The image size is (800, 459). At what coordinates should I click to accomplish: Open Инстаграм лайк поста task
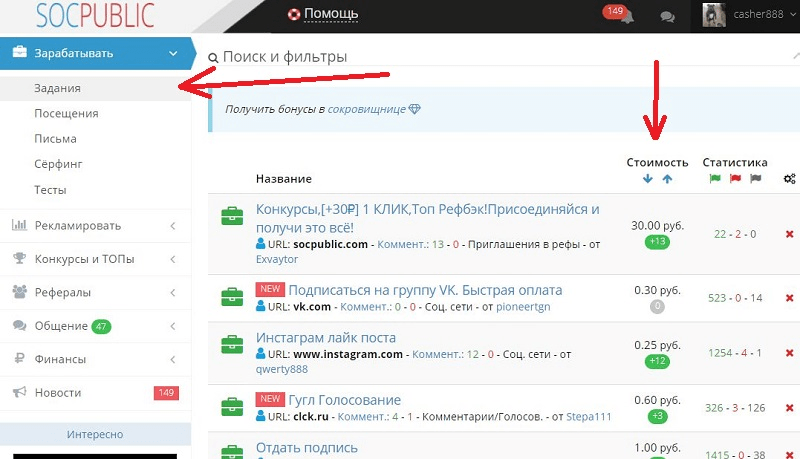point(326,338)
